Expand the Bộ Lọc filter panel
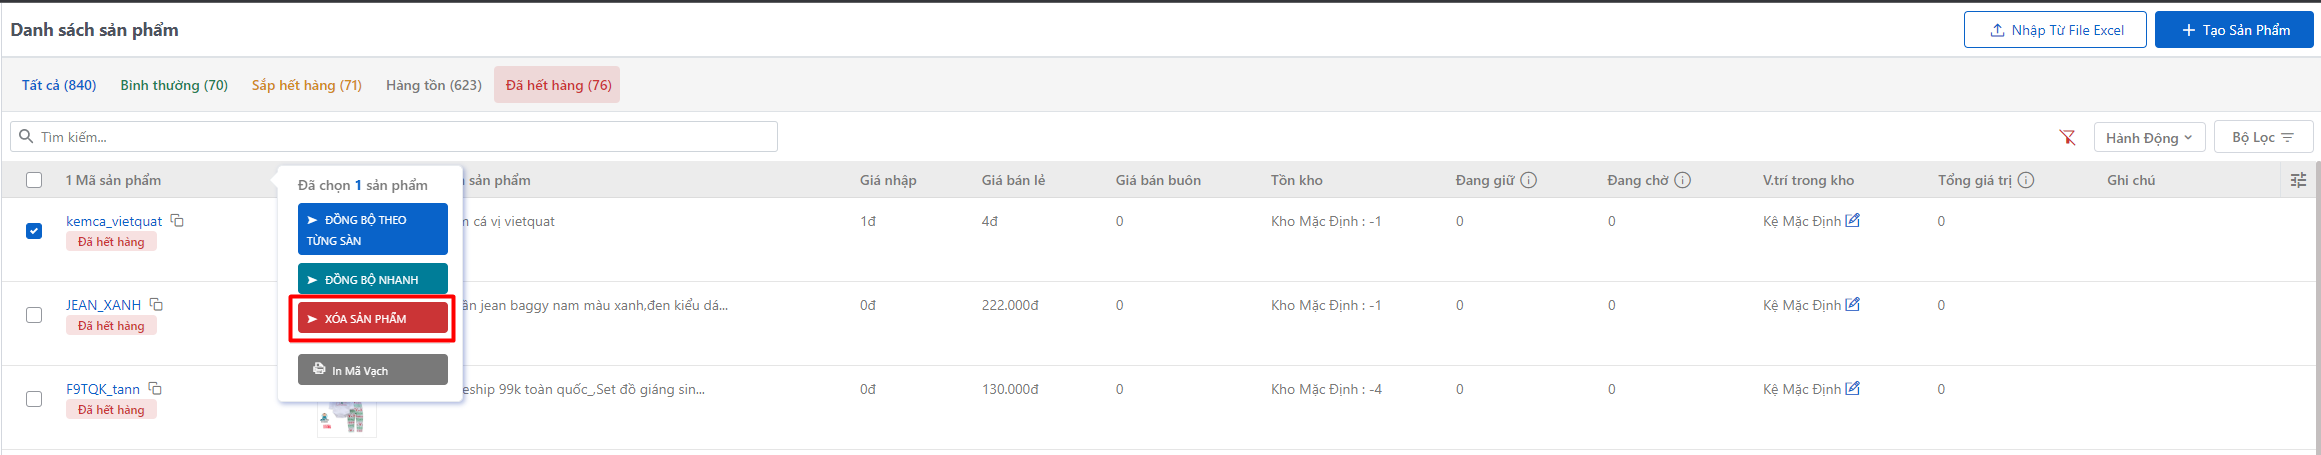Image resolution: width=2321 pixels, height=455 pixels. click(x=2263, y=137)
